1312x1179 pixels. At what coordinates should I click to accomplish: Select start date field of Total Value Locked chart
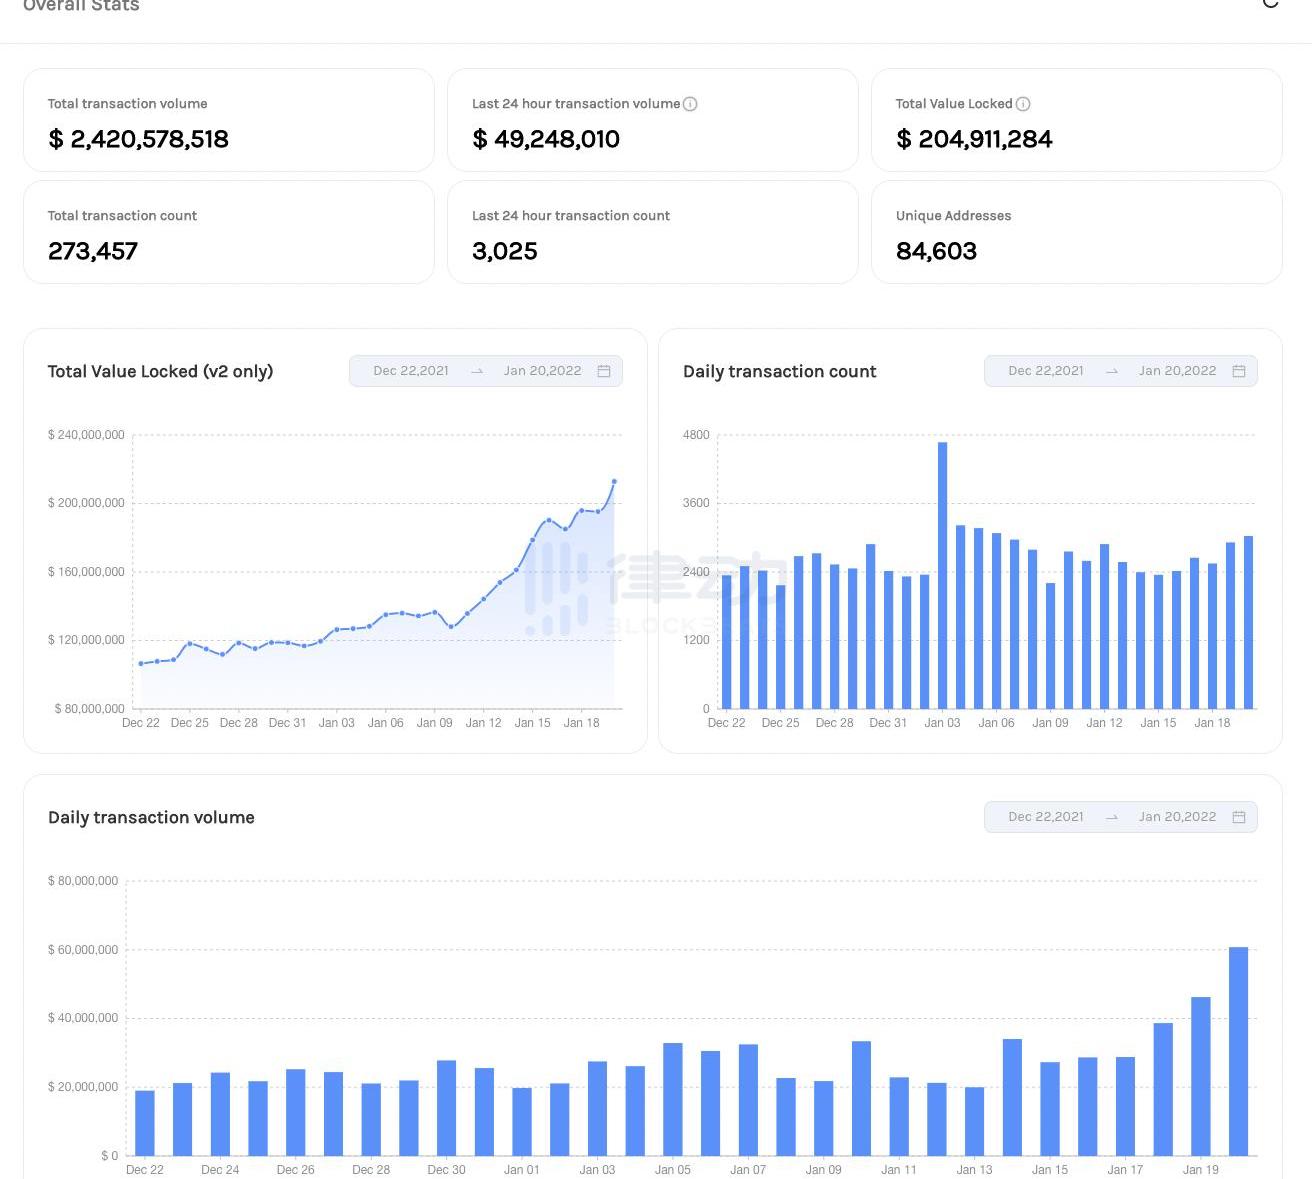[x=411, y=371]
